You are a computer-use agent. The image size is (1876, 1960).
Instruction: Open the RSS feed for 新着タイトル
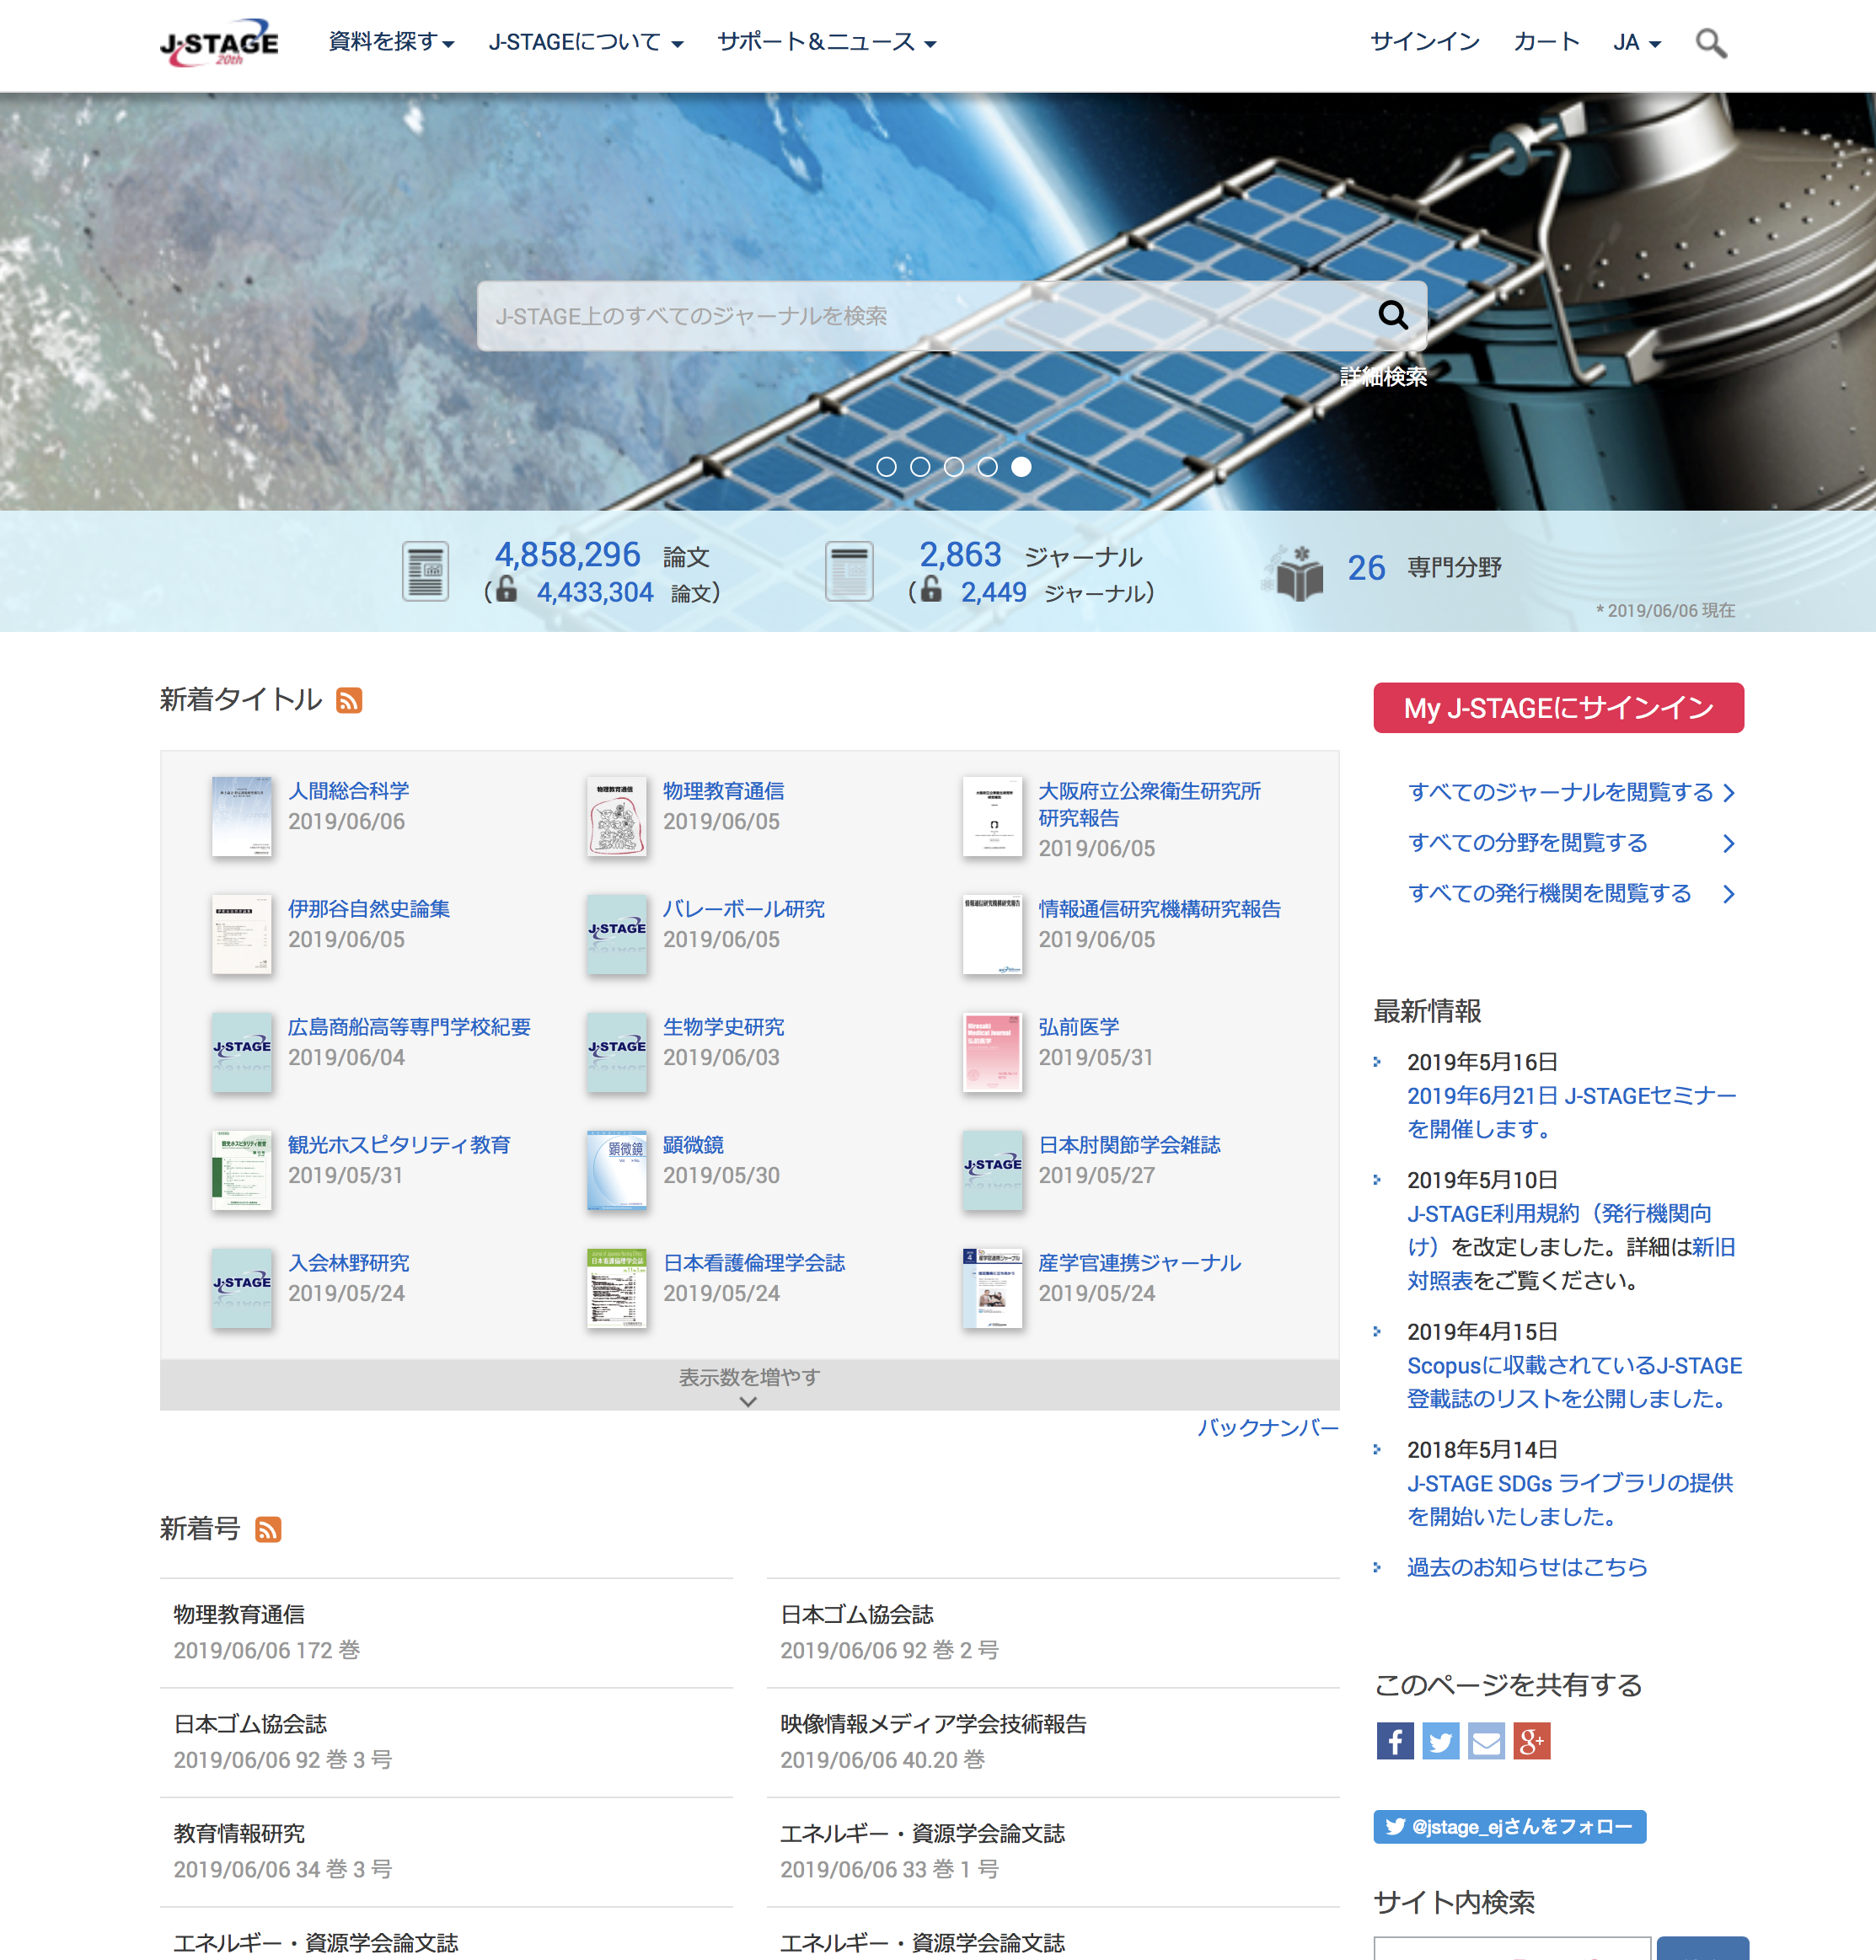pos(349,700)
